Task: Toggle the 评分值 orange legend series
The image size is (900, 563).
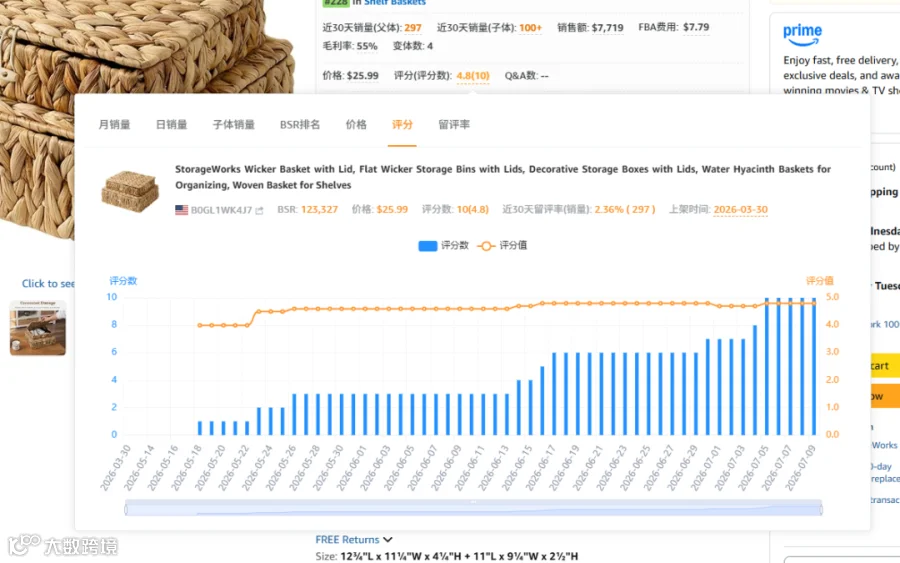Action: [x=502, y=246]
